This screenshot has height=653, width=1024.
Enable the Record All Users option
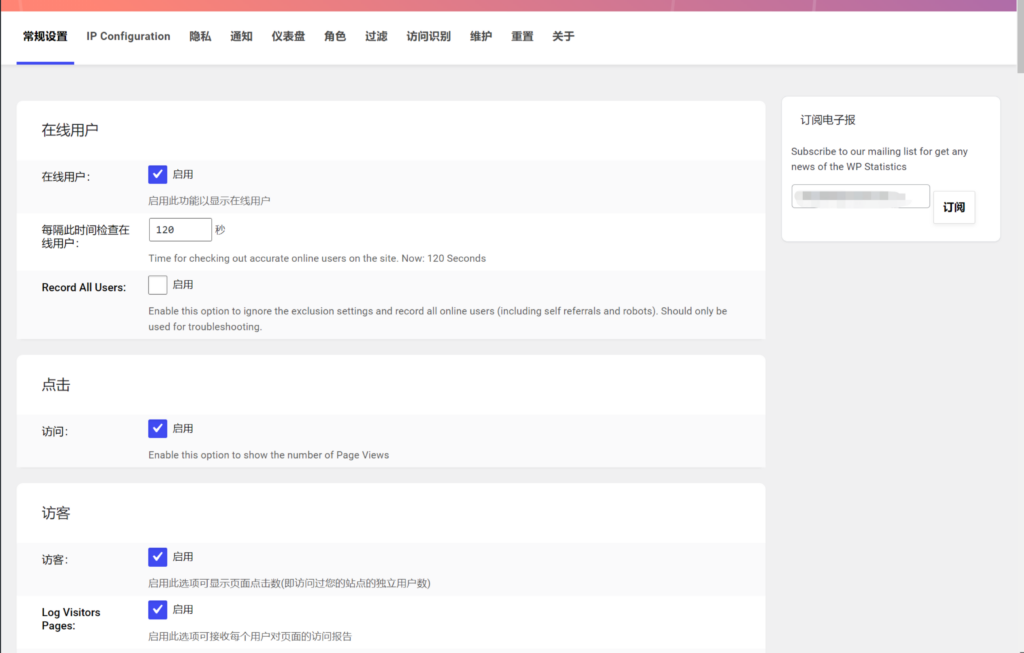click(x=157, y=284)
